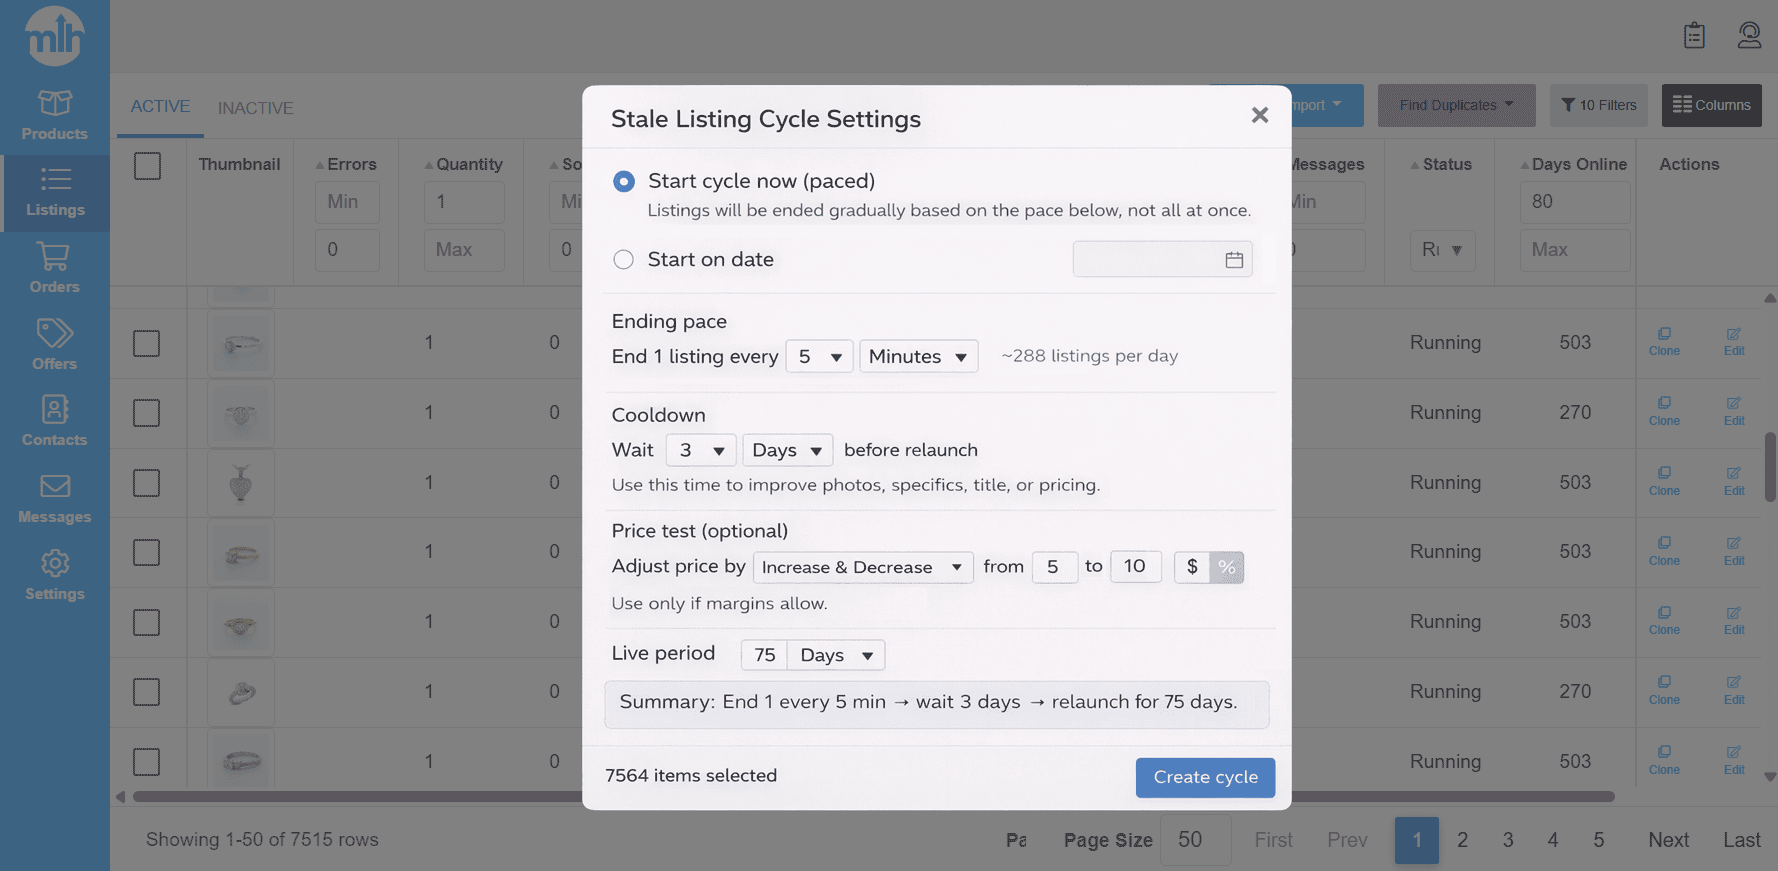Switch to the INACTIVE tab
The height and width of the screenshot is (871, 1778).
point(256,108)
